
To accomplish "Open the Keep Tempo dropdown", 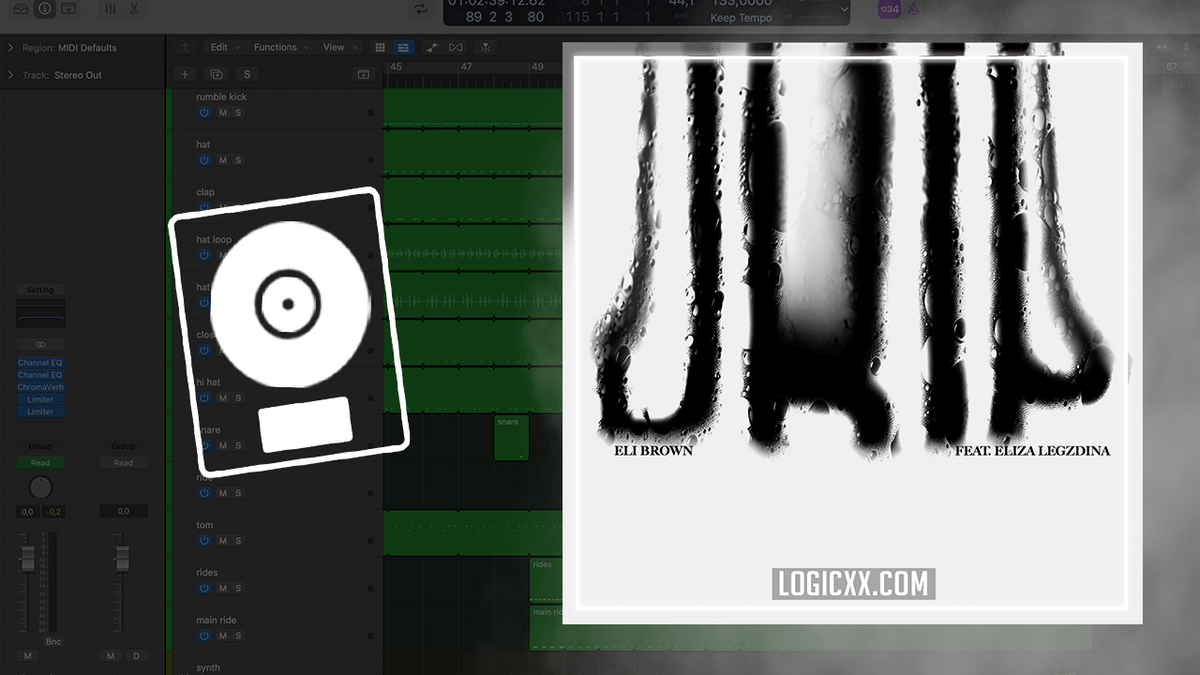I will pyautogui.click(x=740, y=18).
